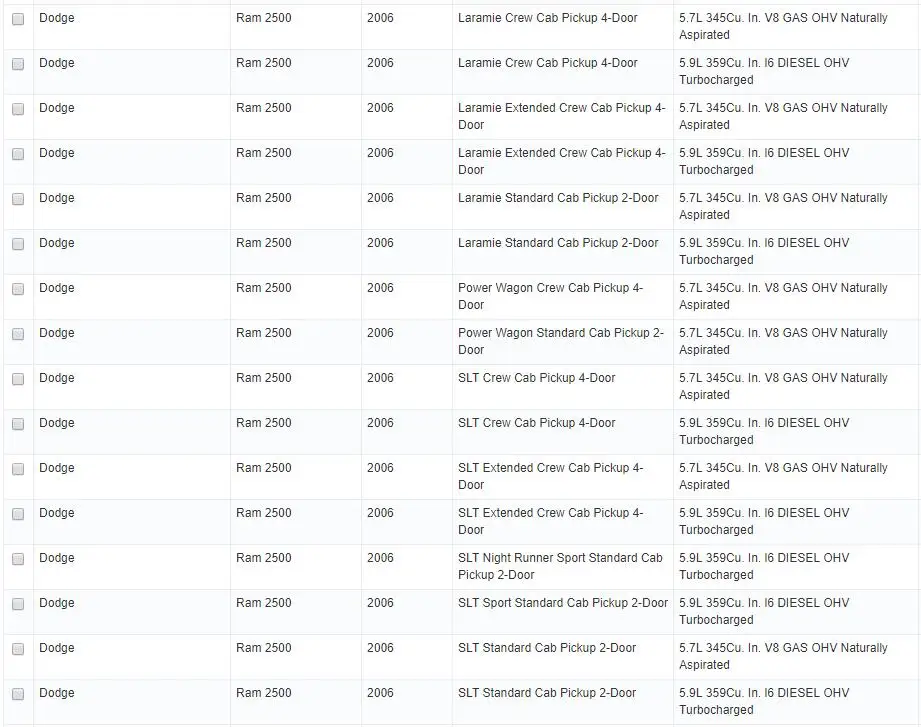Tick the SLT Night Runner Sport row checkbox
Screen dimensions: 921x727
(18, 559)
